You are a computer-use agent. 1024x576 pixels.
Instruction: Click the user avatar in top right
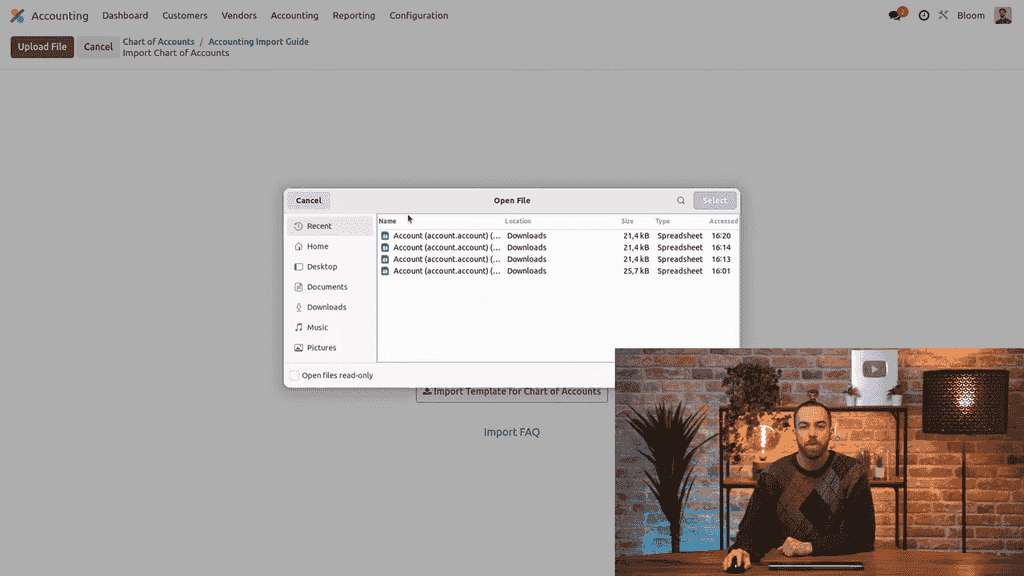point(1002,16)
